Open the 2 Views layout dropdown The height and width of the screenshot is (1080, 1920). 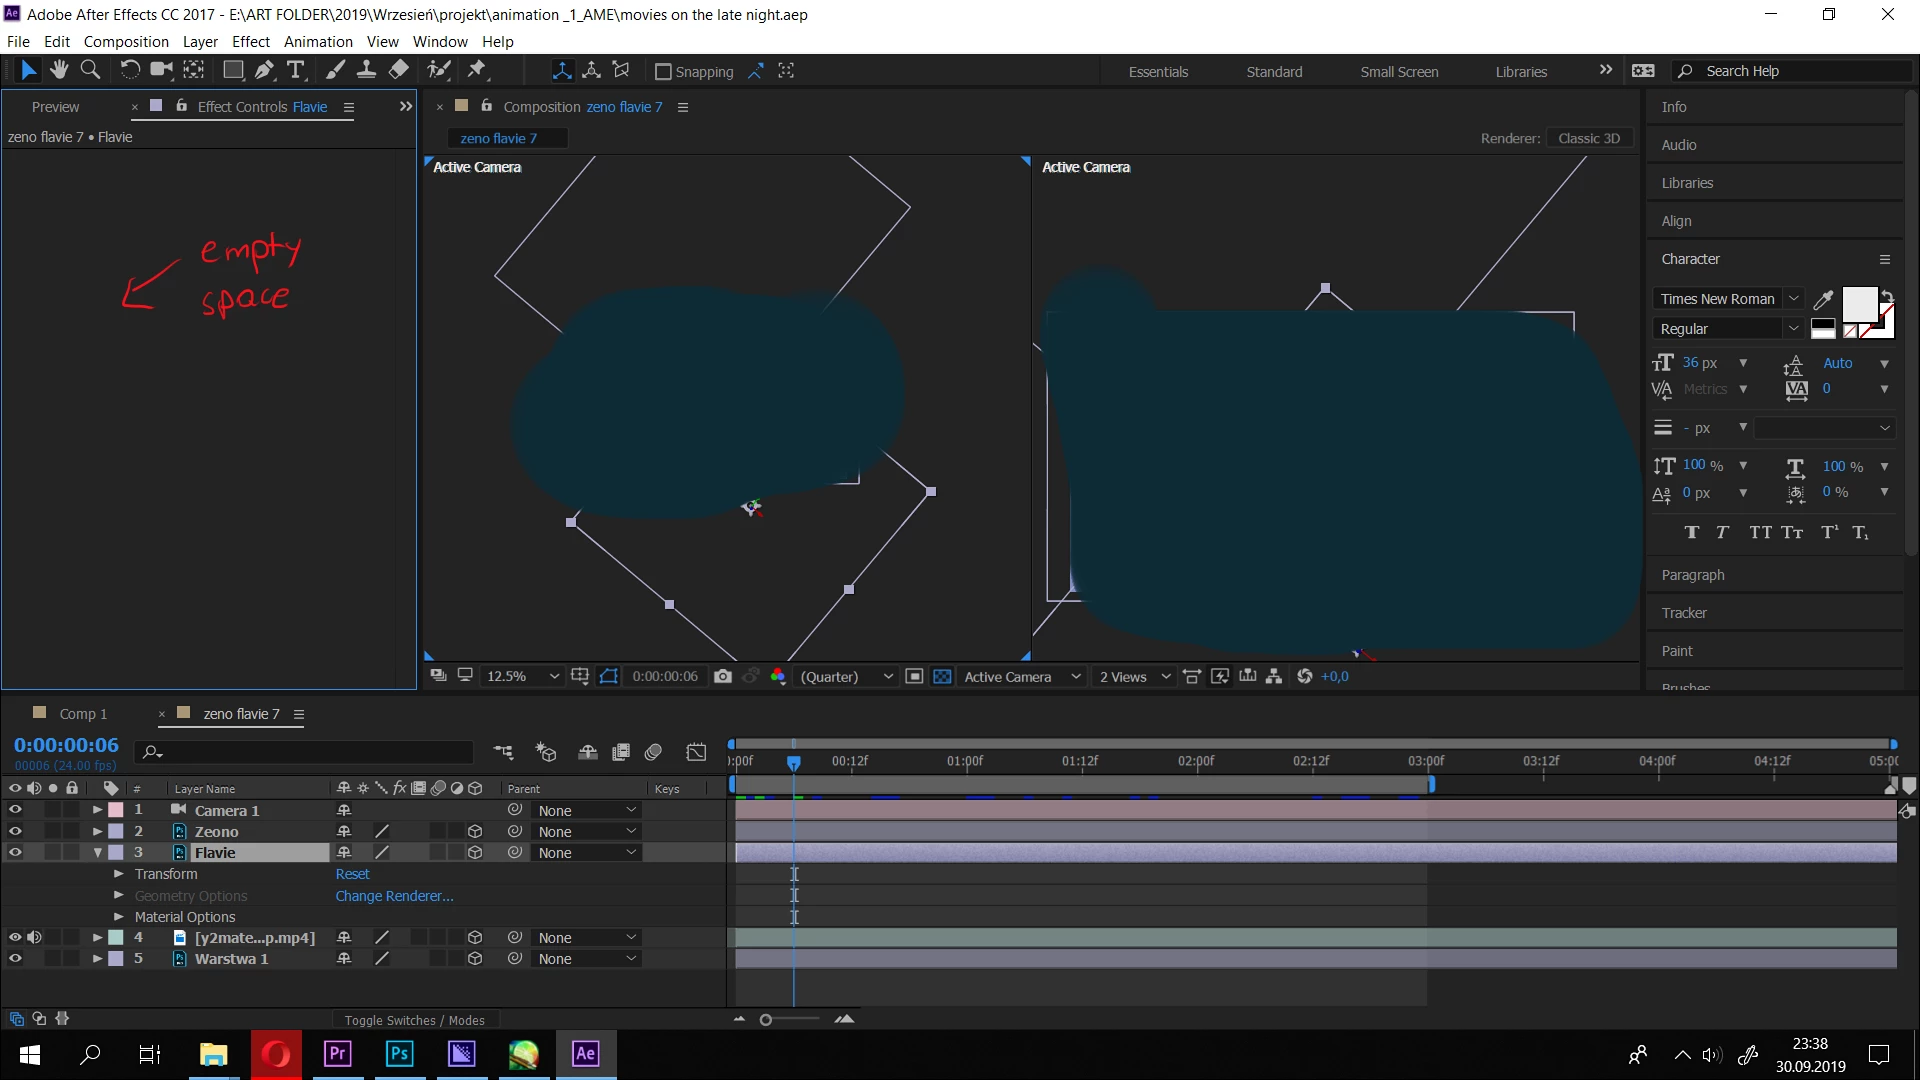(x=1134, y=677)
